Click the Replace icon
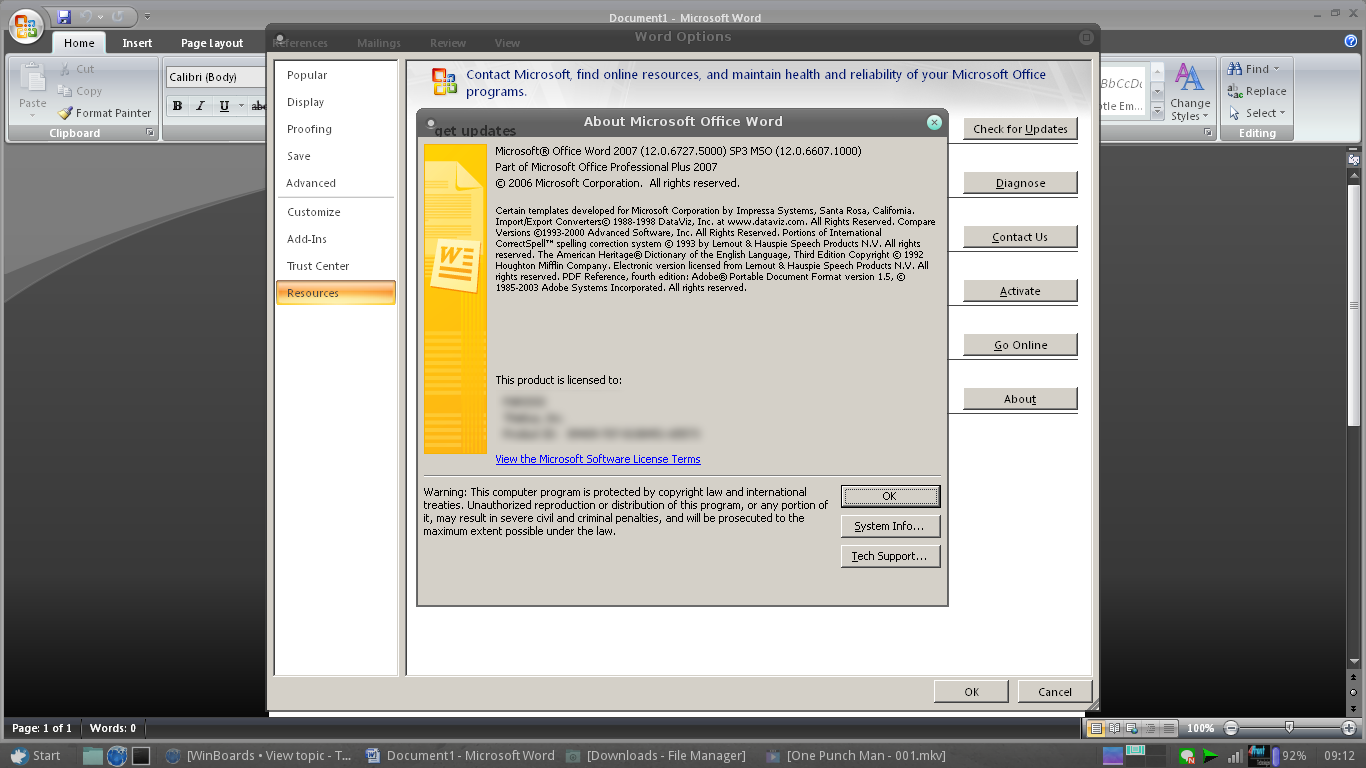Screen dimensions: 1366x768 tap(1235, 91)
